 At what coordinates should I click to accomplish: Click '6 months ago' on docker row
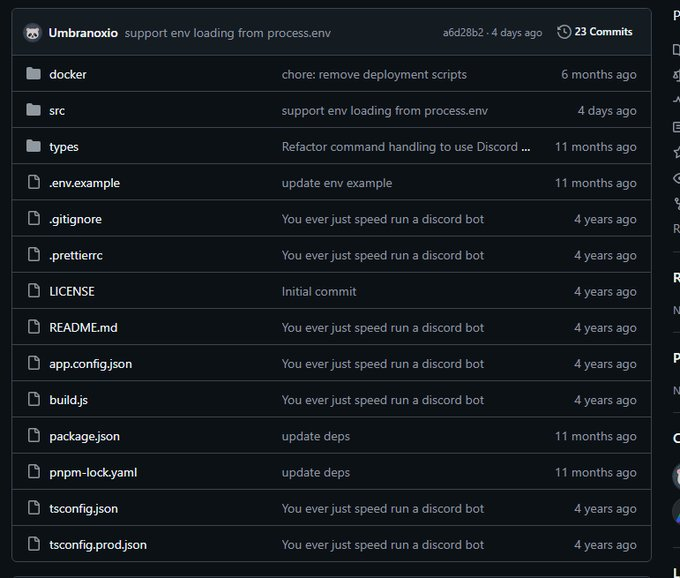pyautogui.click(x=599, y=75)
